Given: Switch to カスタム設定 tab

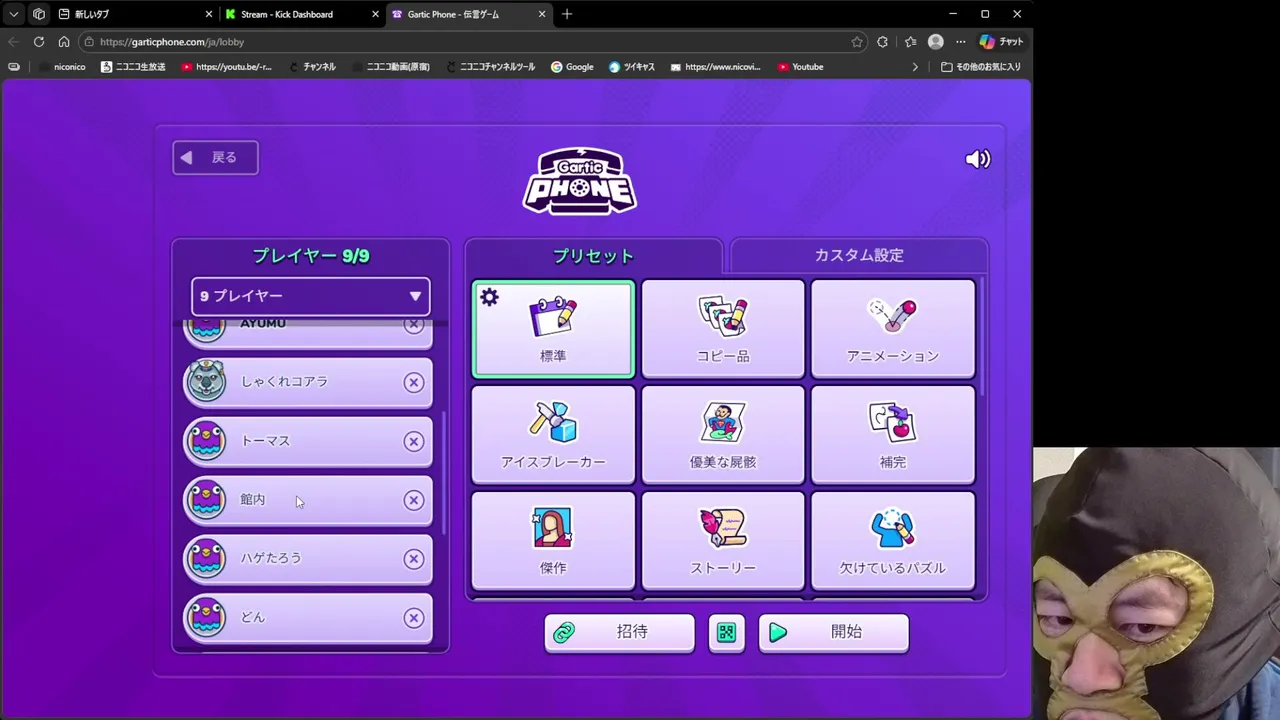Looking at the screenshot, I should pos(859,255).
